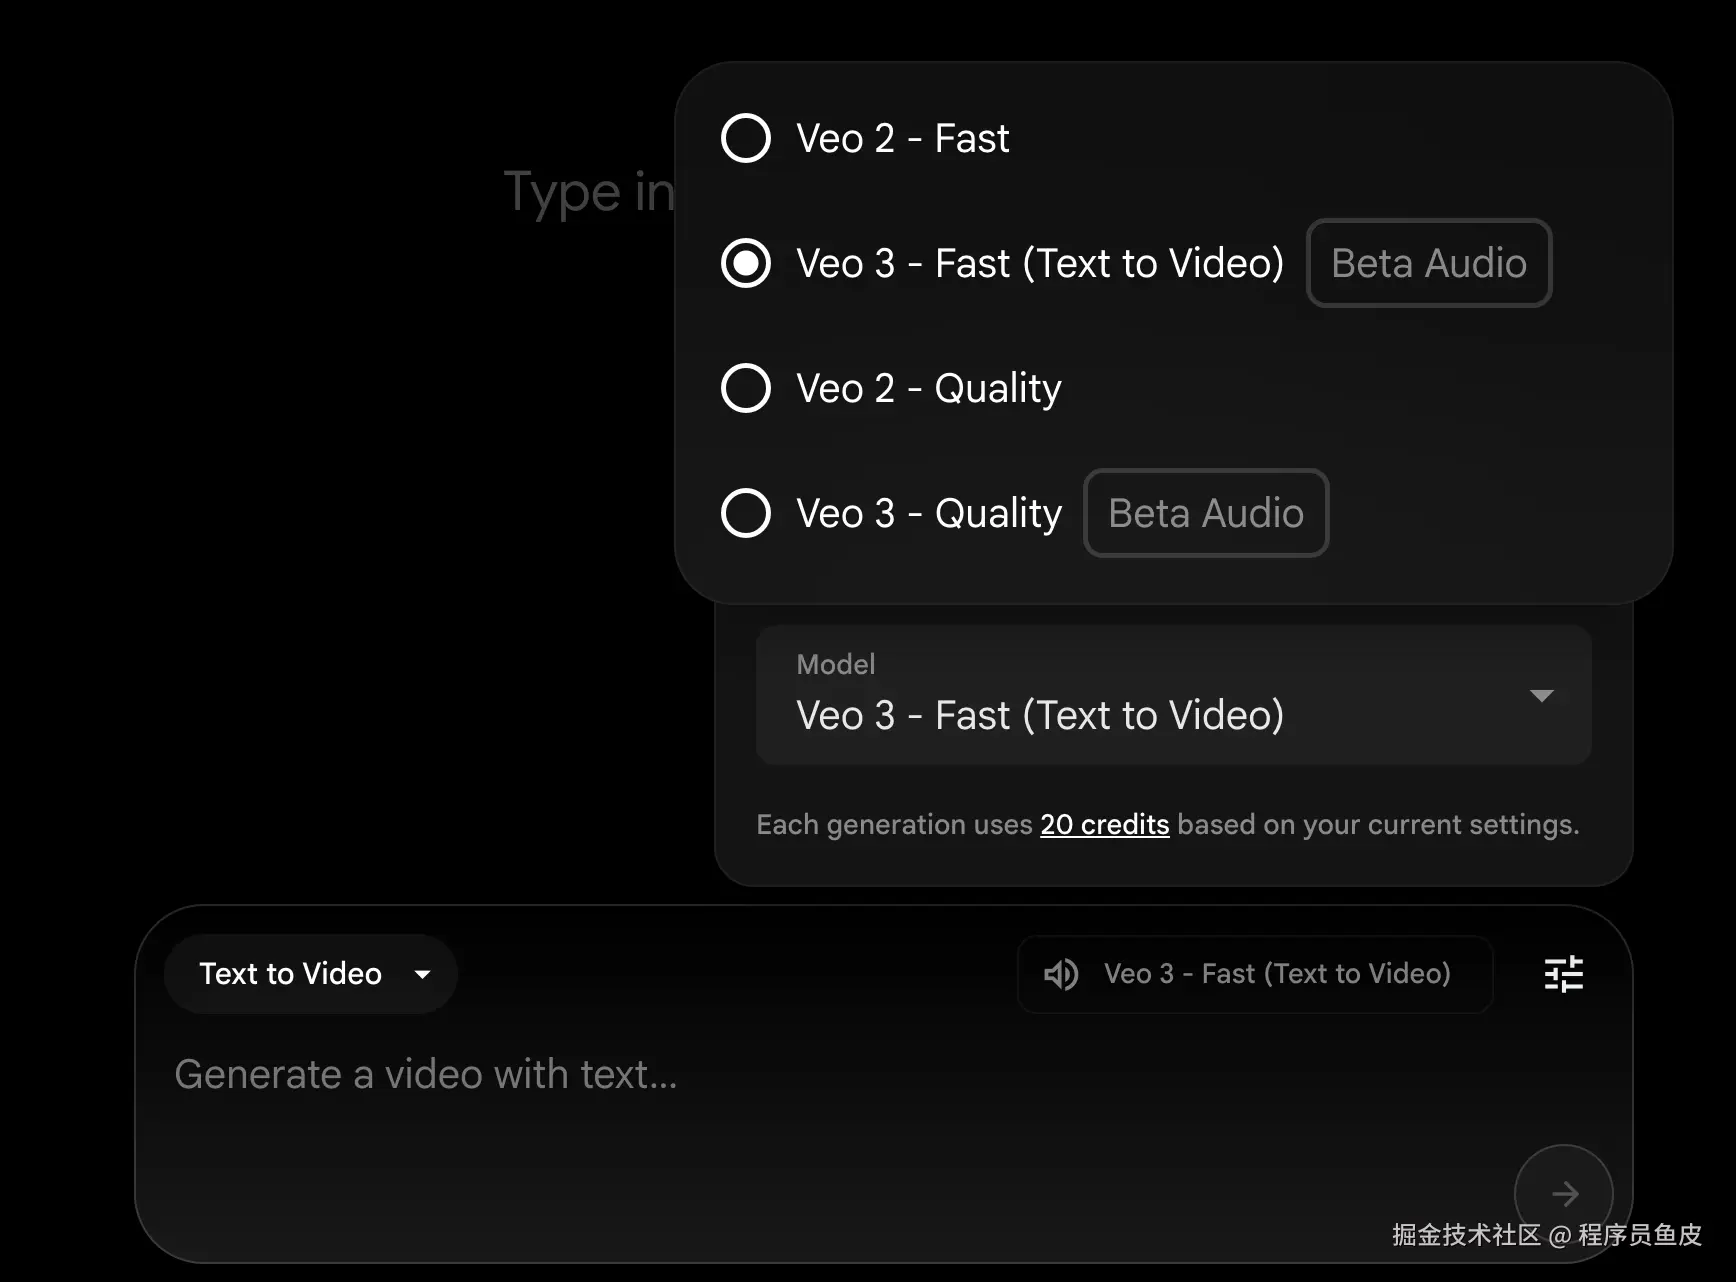The height and width of the screenshot is (1282, 1736).
Task: Click the arrow submit button
Action: [x=1563, y=1193]
